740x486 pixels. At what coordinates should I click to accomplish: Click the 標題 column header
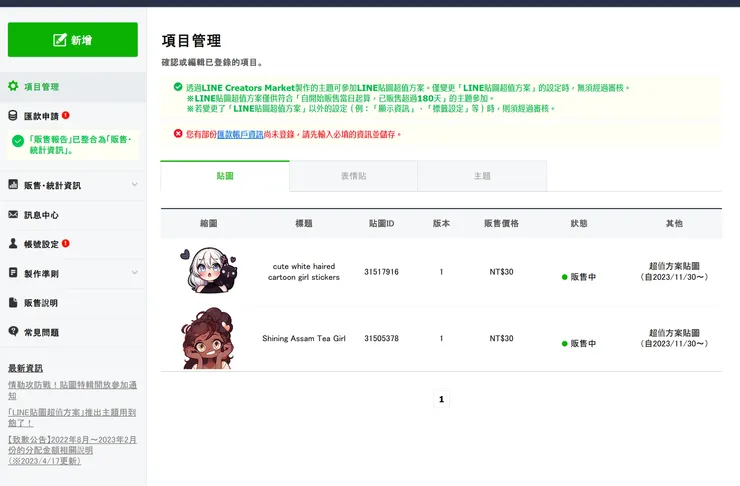coord(304,223)
